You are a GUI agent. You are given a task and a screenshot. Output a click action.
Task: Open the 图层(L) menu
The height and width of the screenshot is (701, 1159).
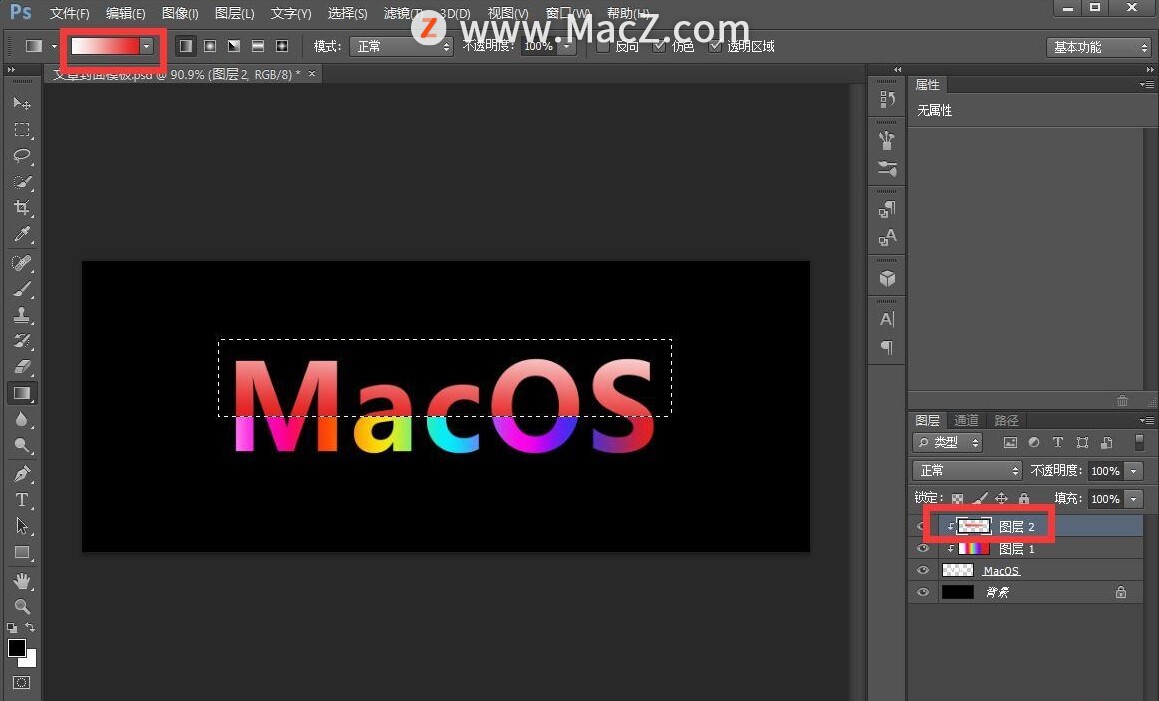[234, 13]
